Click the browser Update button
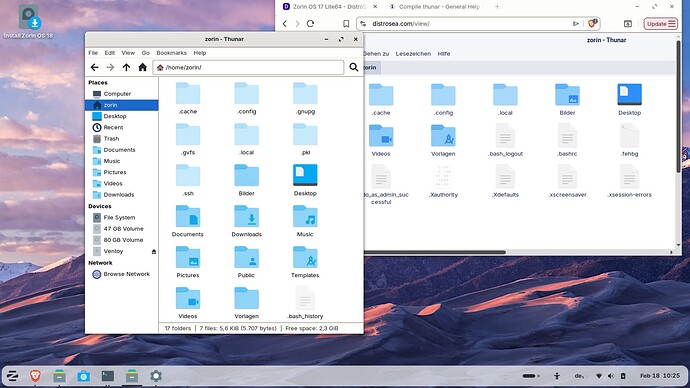The image size is (690, 388). click(x=661, y=24)
